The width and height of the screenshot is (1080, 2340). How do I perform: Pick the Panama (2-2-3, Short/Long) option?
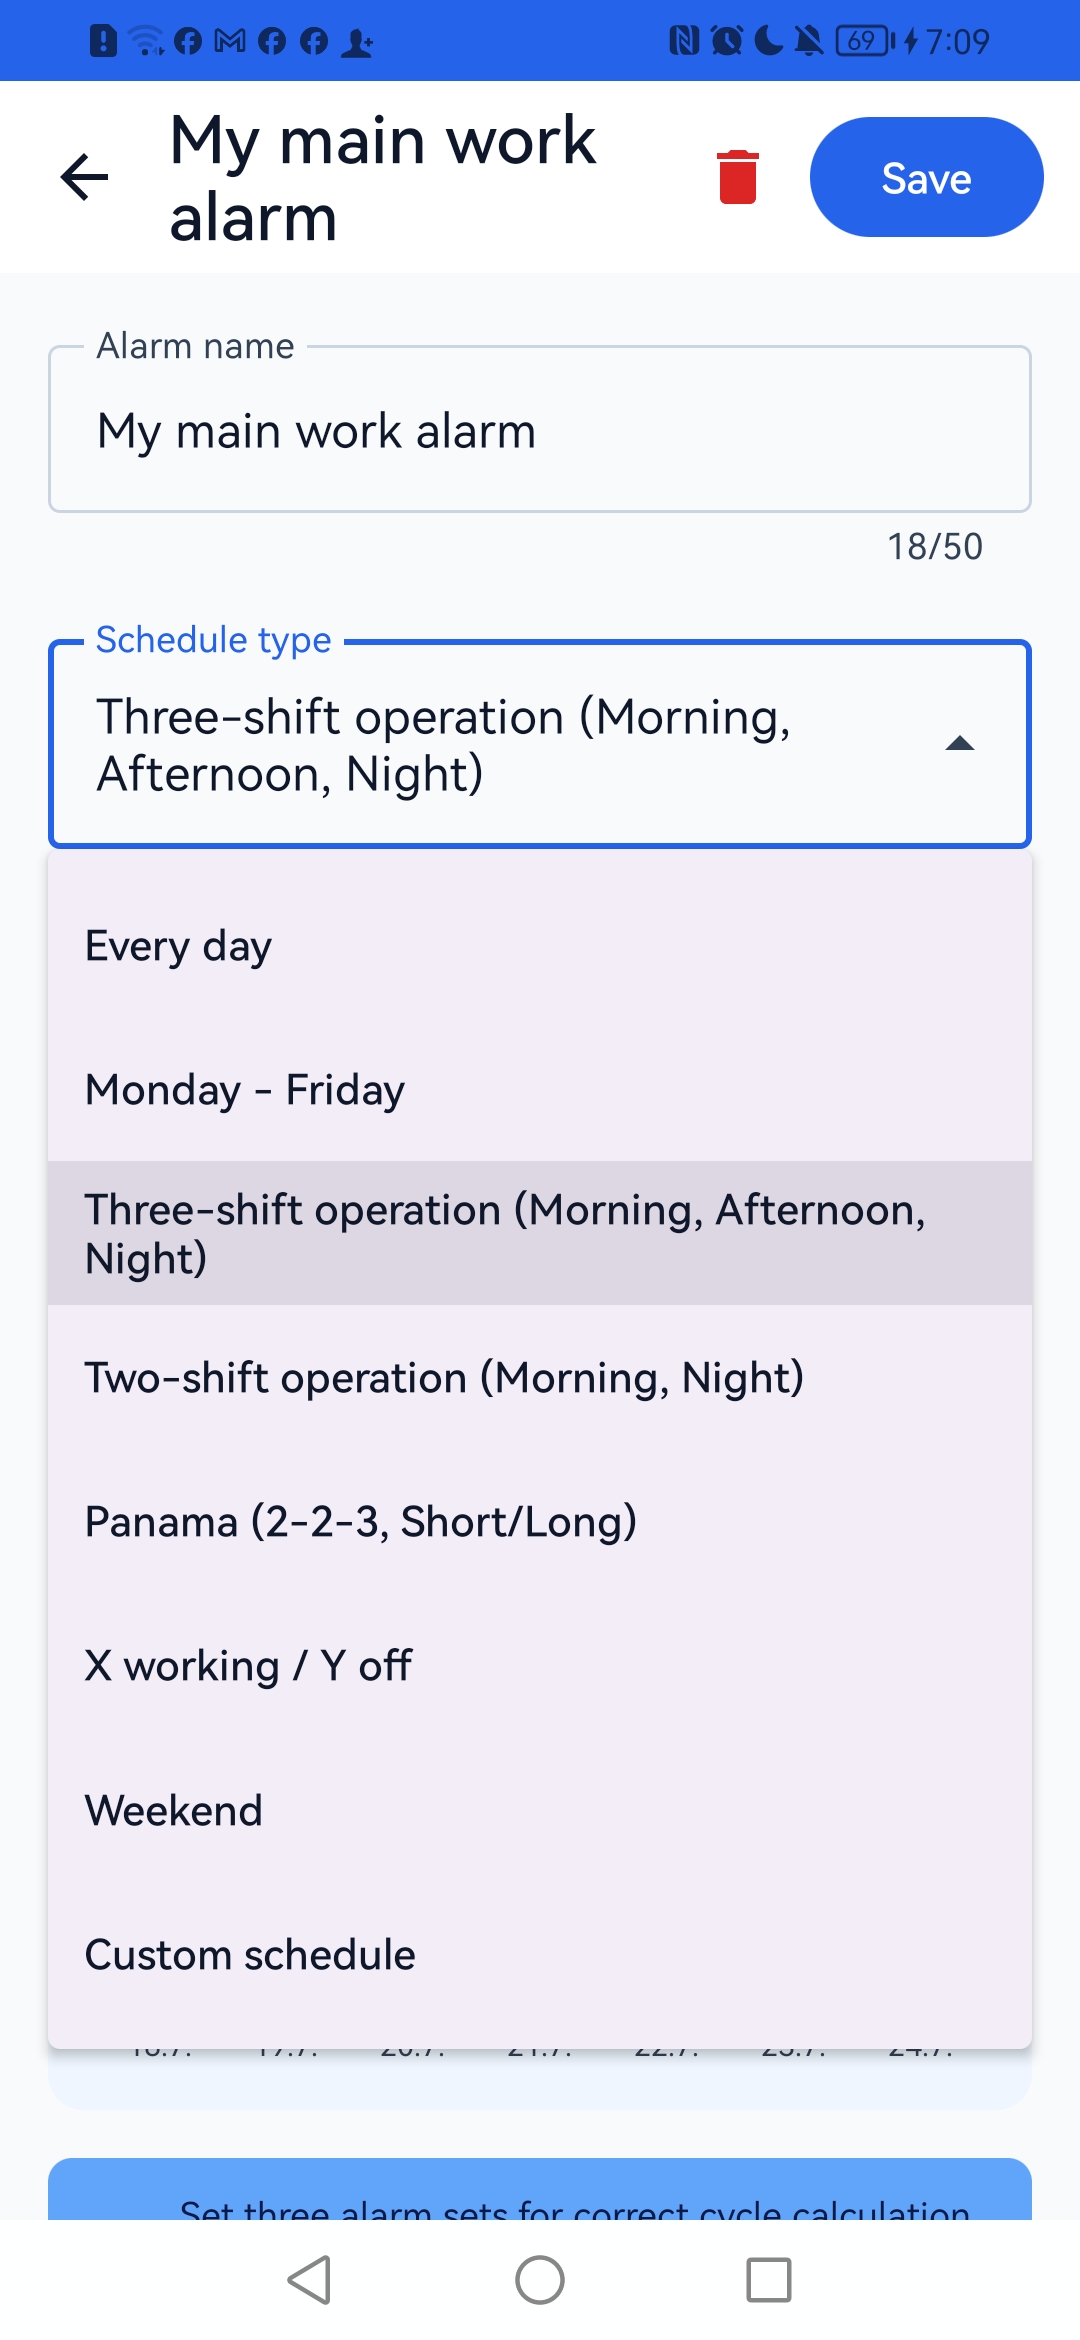pyautogui.click(x=540, y=1522)
